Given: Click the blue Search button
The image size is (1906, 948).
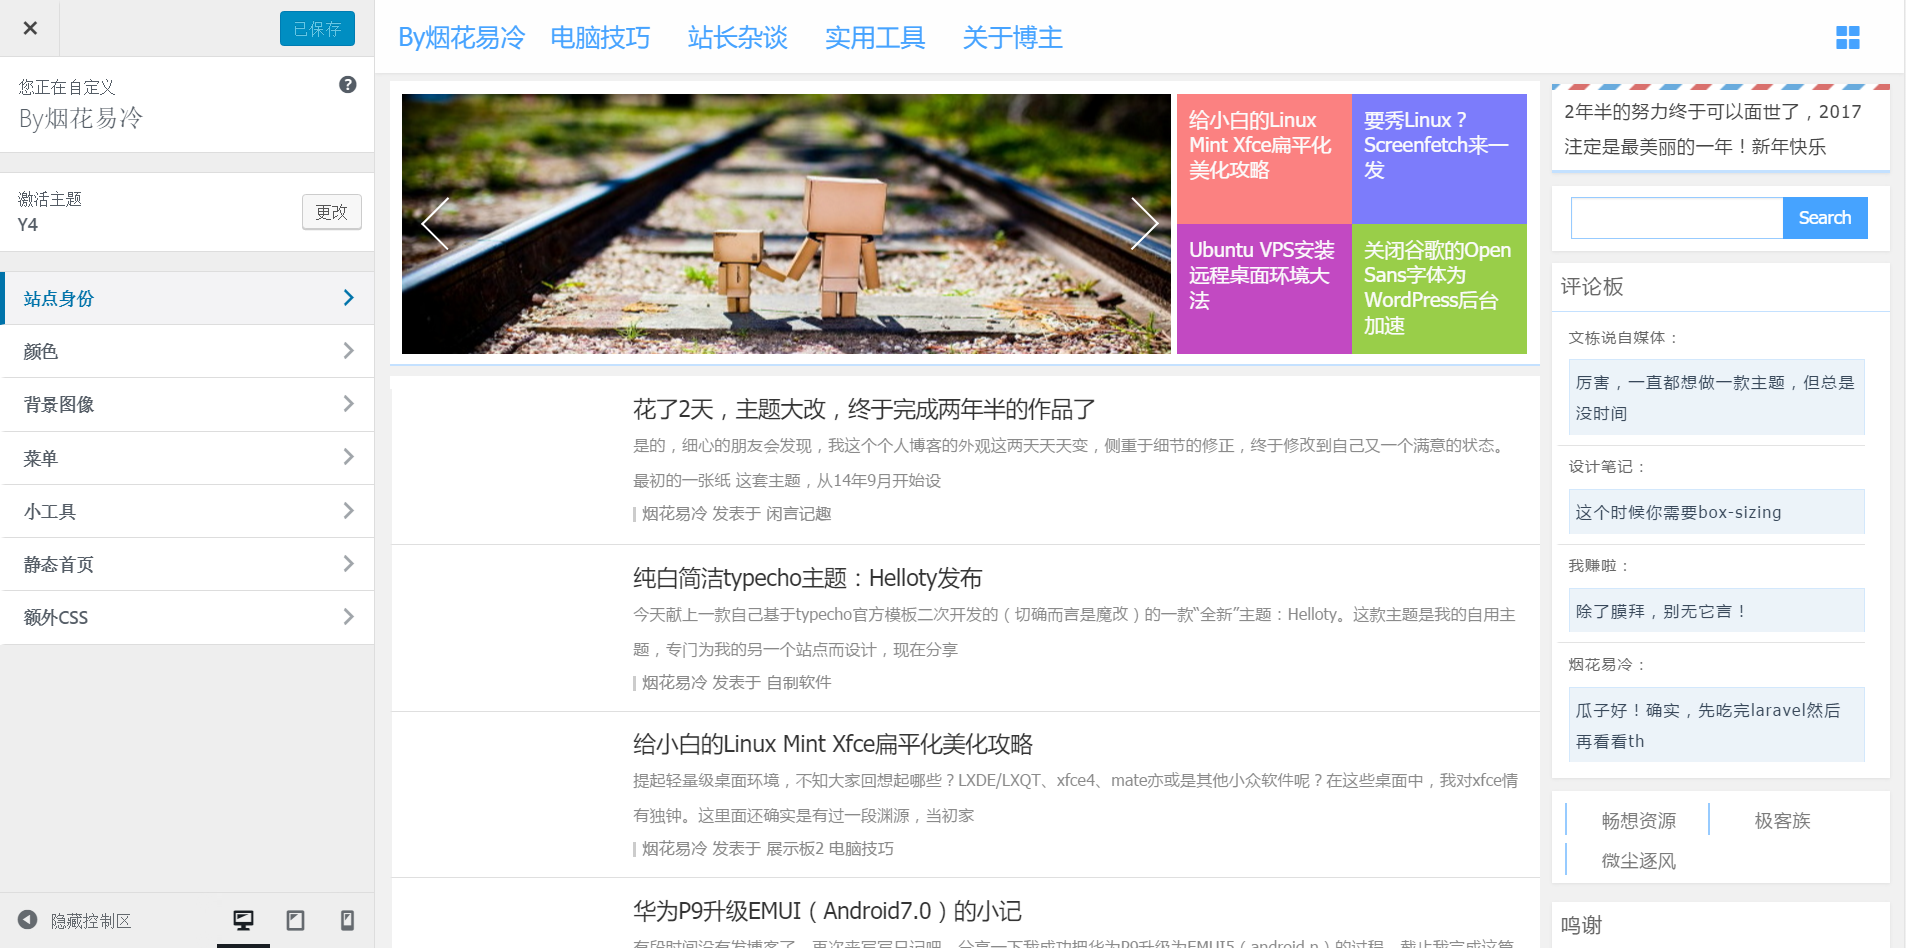Looking at the screenshot, I should [x=1825, y=218].
